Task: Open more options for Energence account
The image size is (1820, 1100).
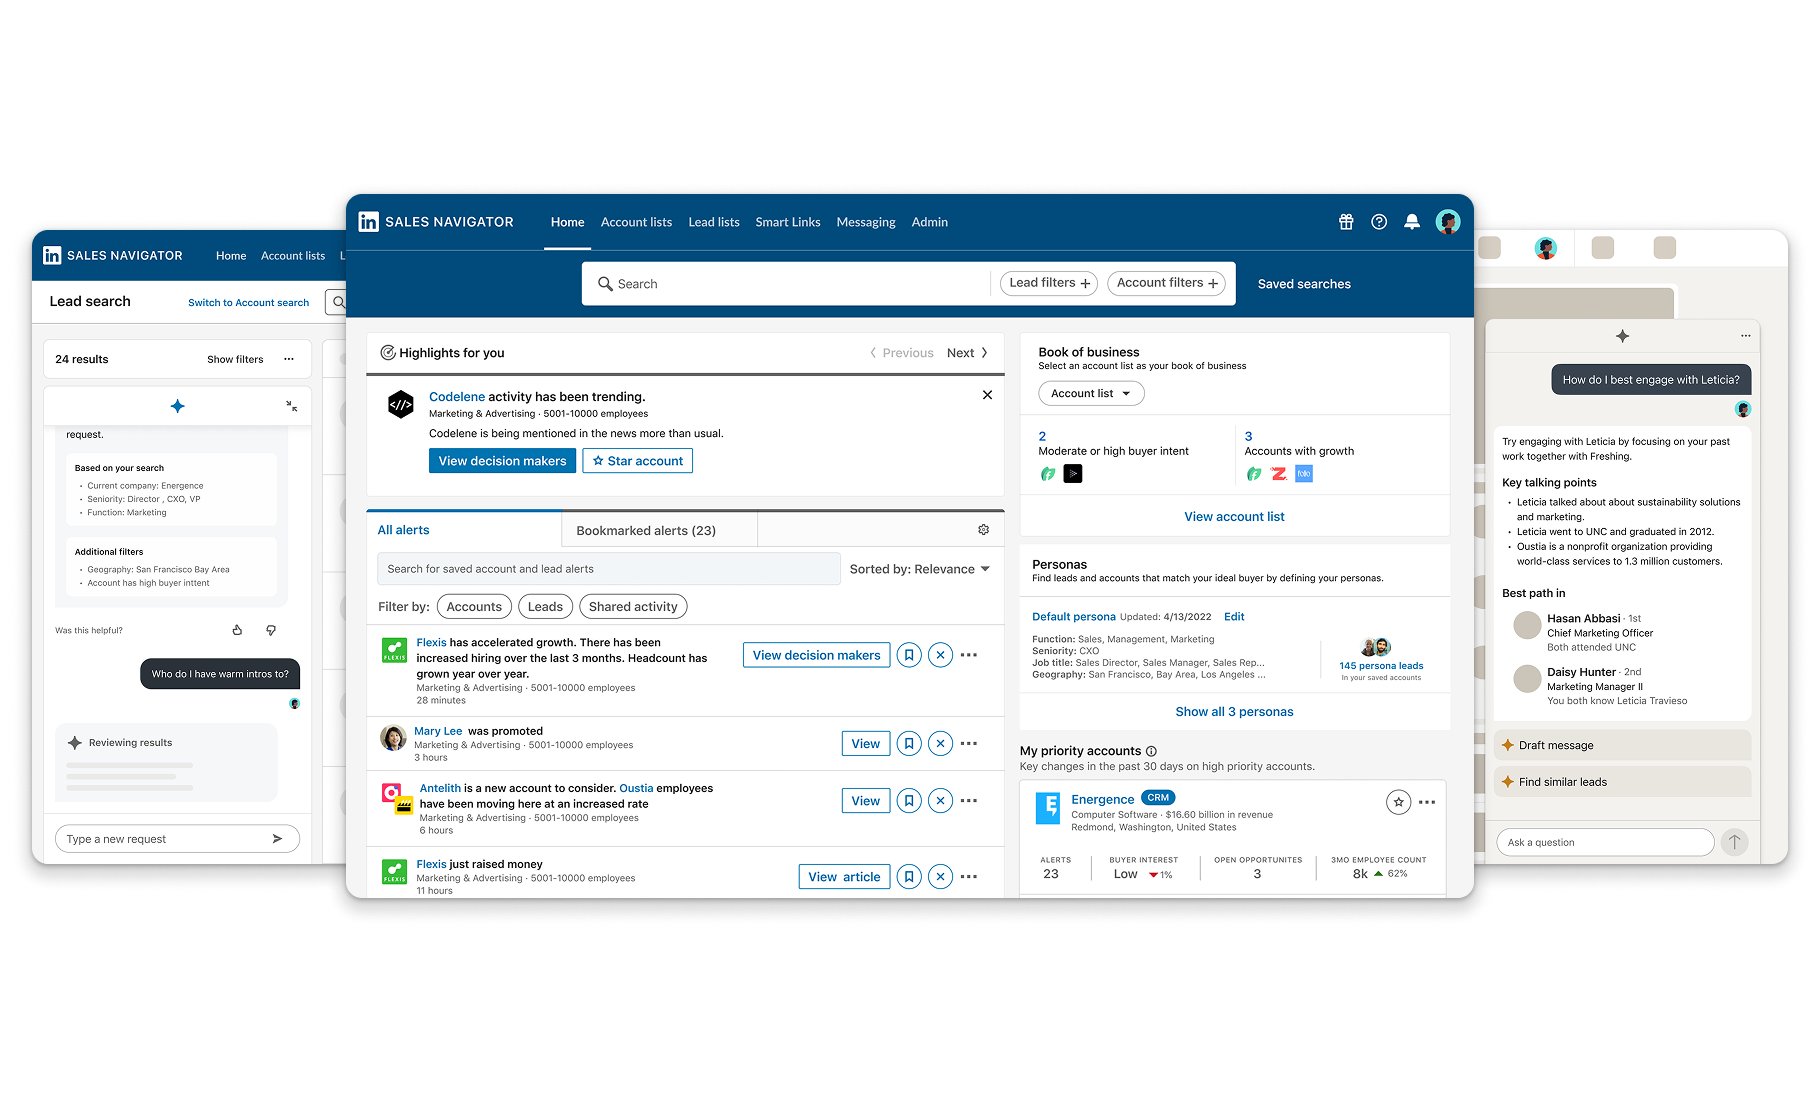Action: [1427, 802]
